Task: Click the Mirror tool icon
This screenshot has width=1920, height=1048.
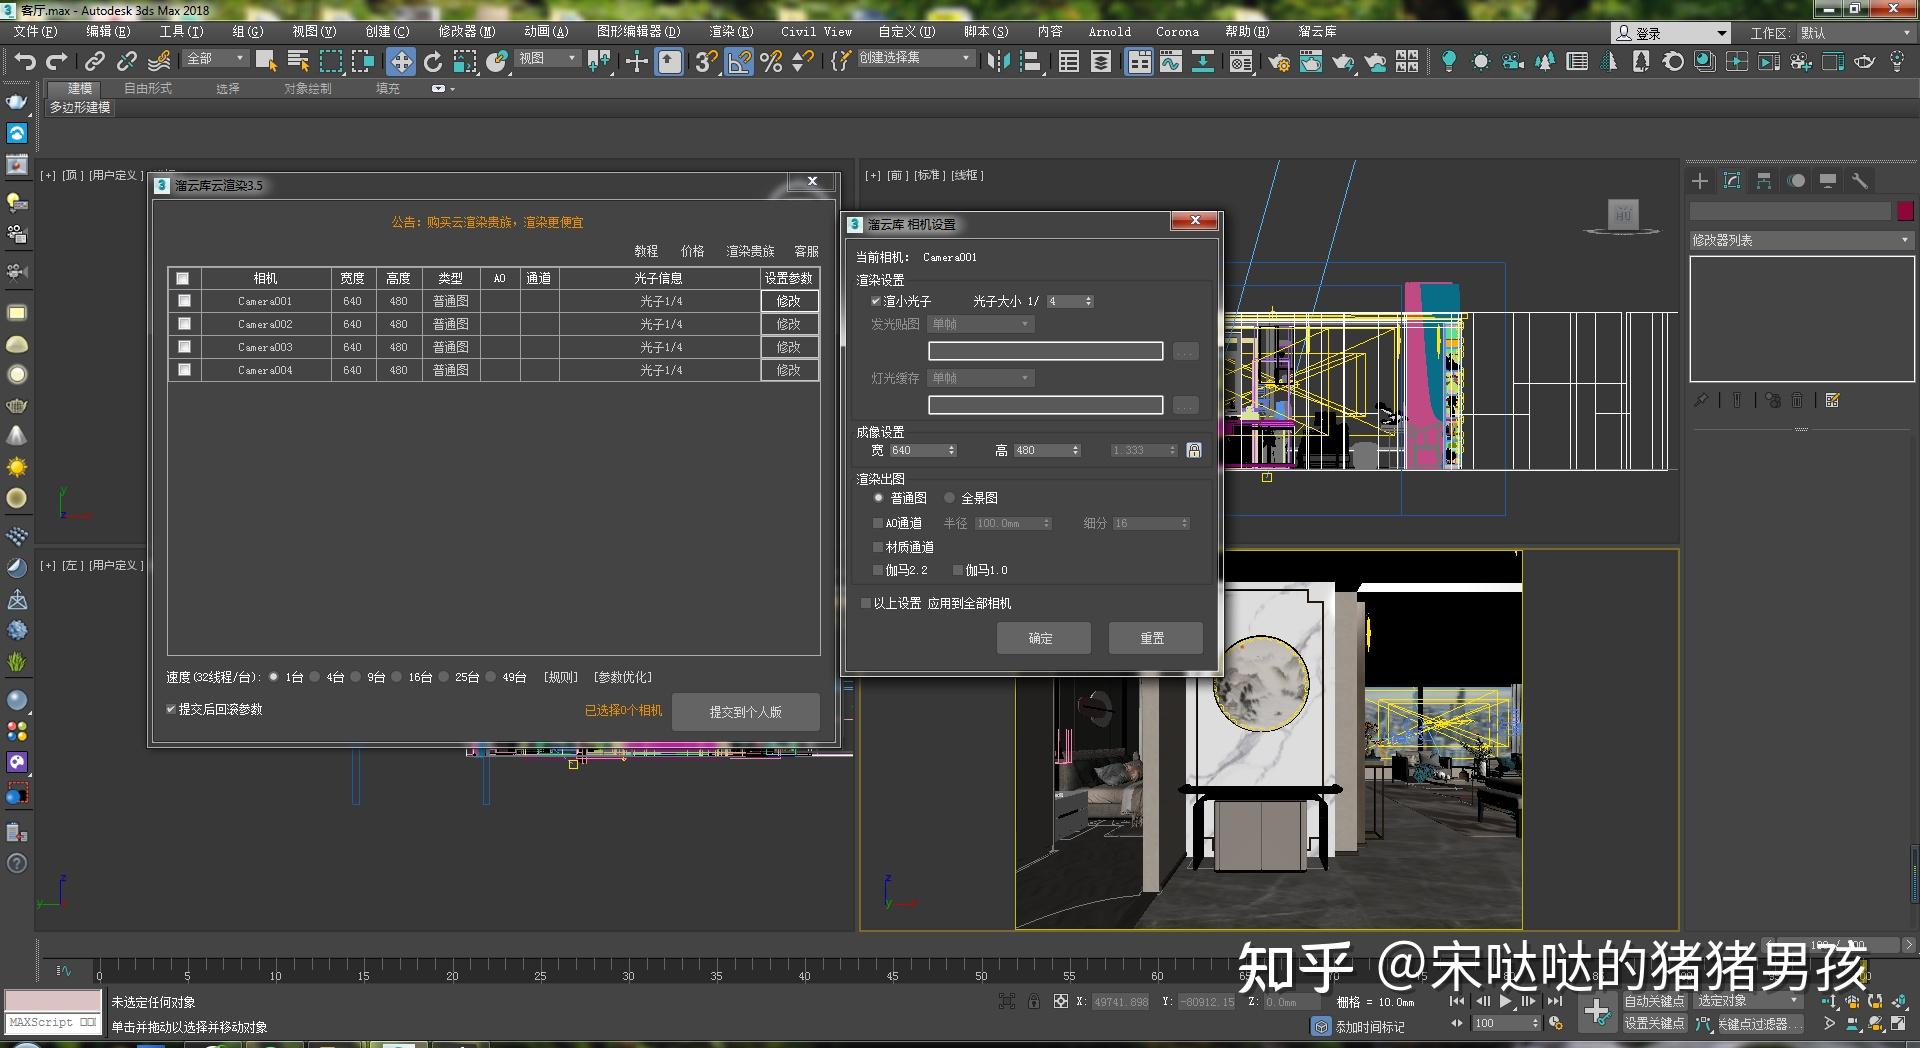Action: [x=998, y=62]
